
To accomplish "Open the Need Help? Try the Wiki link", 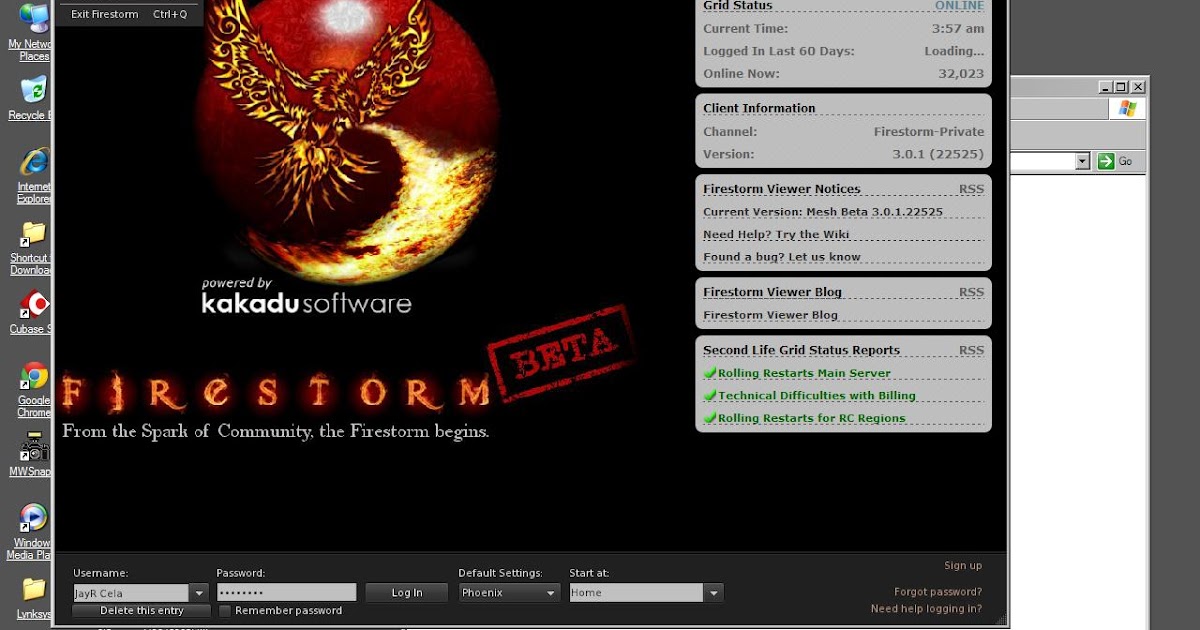I will pyautogui.click(x=776, y=234).
